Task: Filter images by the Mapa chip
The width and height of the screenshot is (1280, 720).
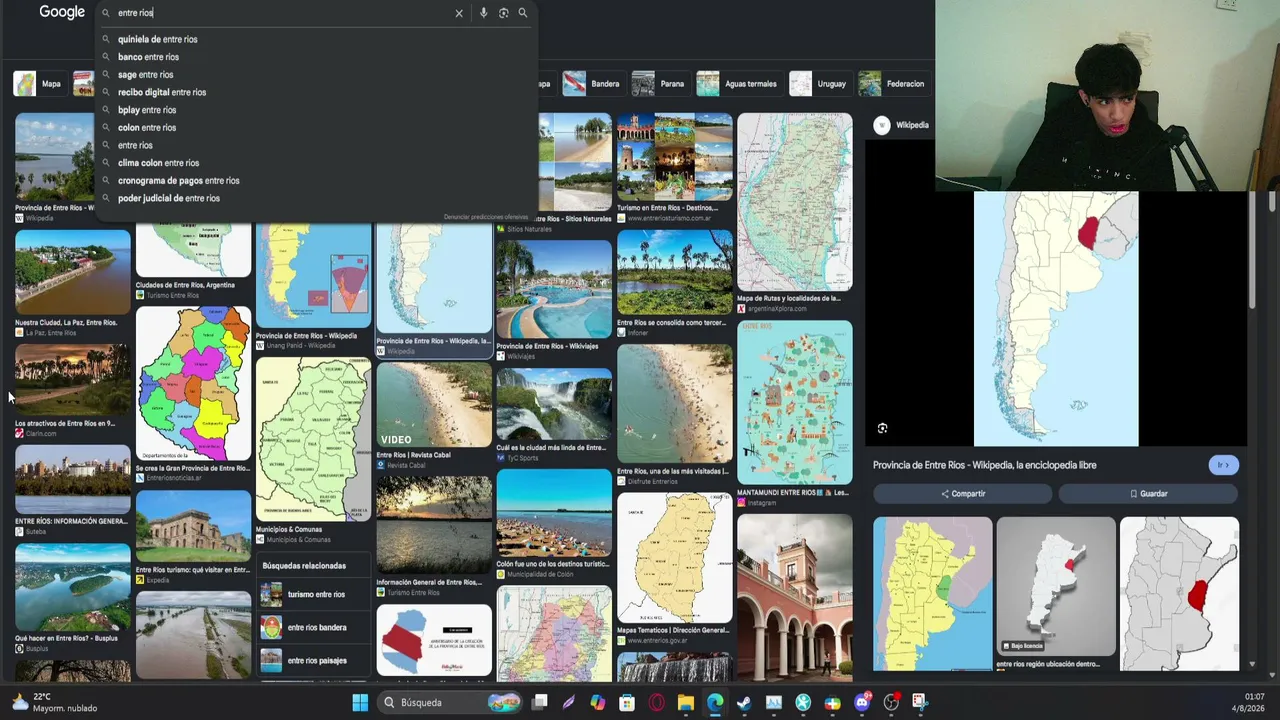Action: [x=39, y=84]
